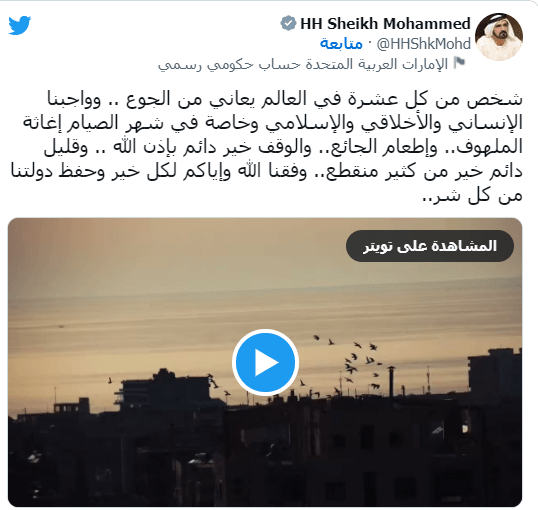
Task: Follow the account via the "متابعة" link
Action: coord(341,44)
